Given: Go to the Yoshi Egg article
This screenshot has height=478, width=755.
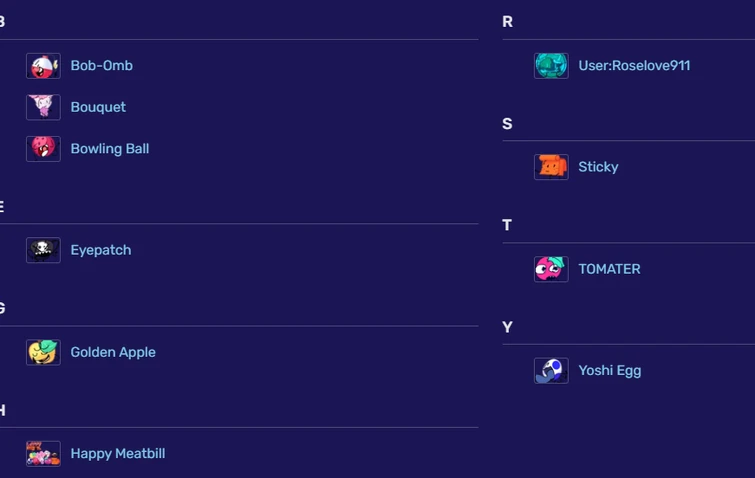Looking at the screenshot, I should 609,371.
